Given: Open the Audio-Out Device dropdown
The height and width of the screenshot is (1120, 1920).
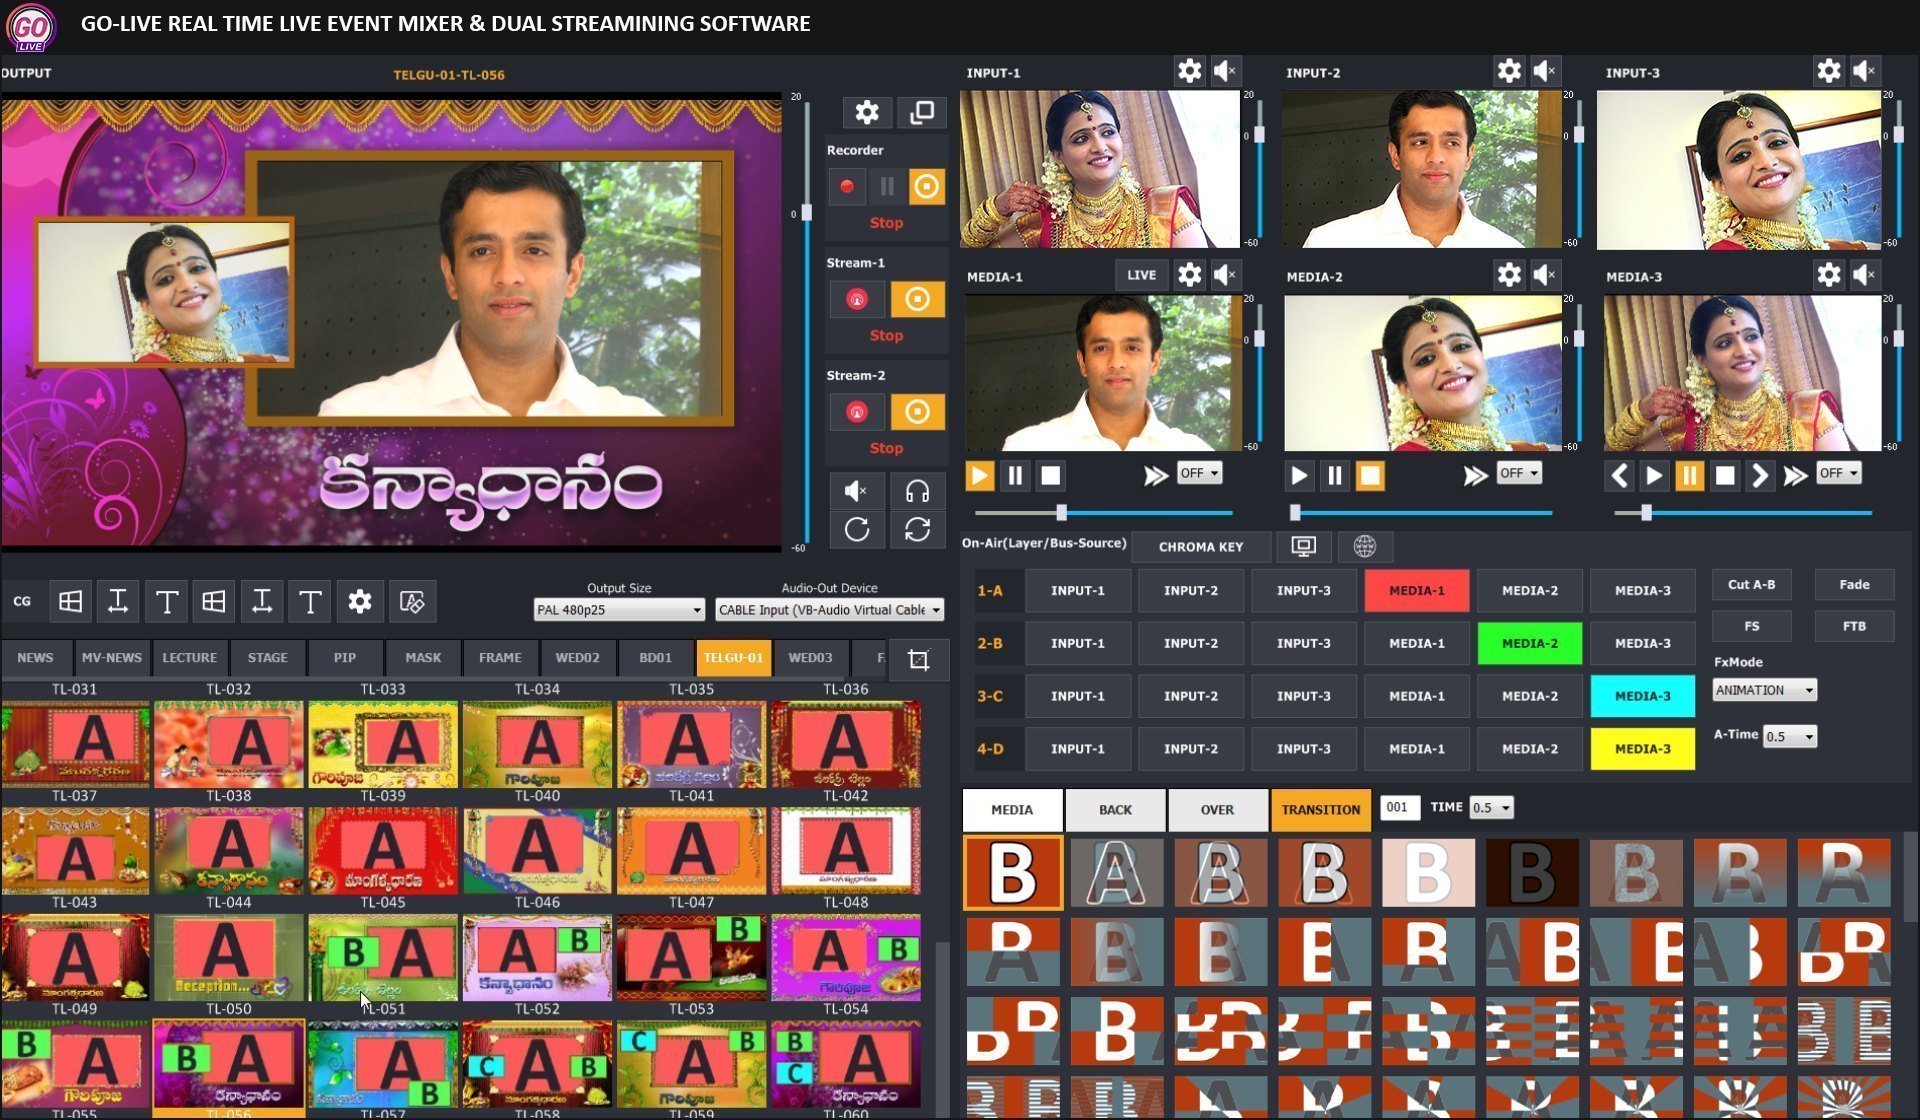Looking at the screenshot, I should 829,609.
